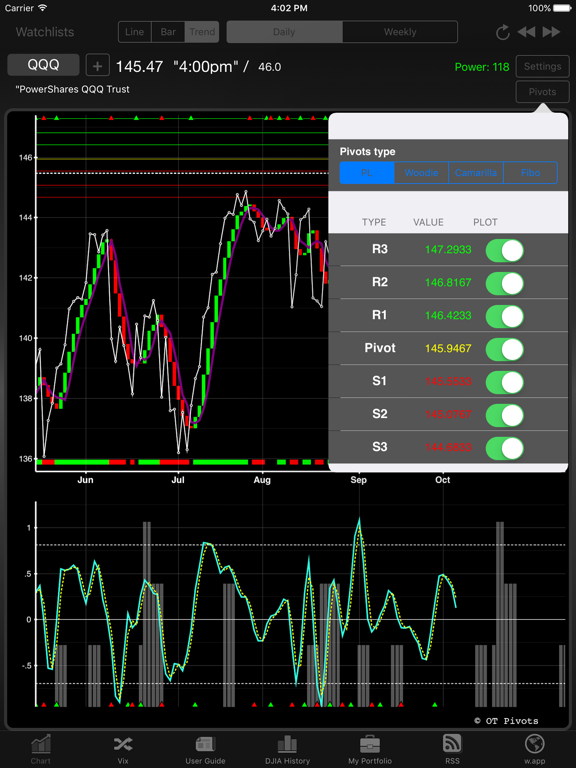
Task: Tap the S3 value 144.6833
Action: tap(448, 447)
